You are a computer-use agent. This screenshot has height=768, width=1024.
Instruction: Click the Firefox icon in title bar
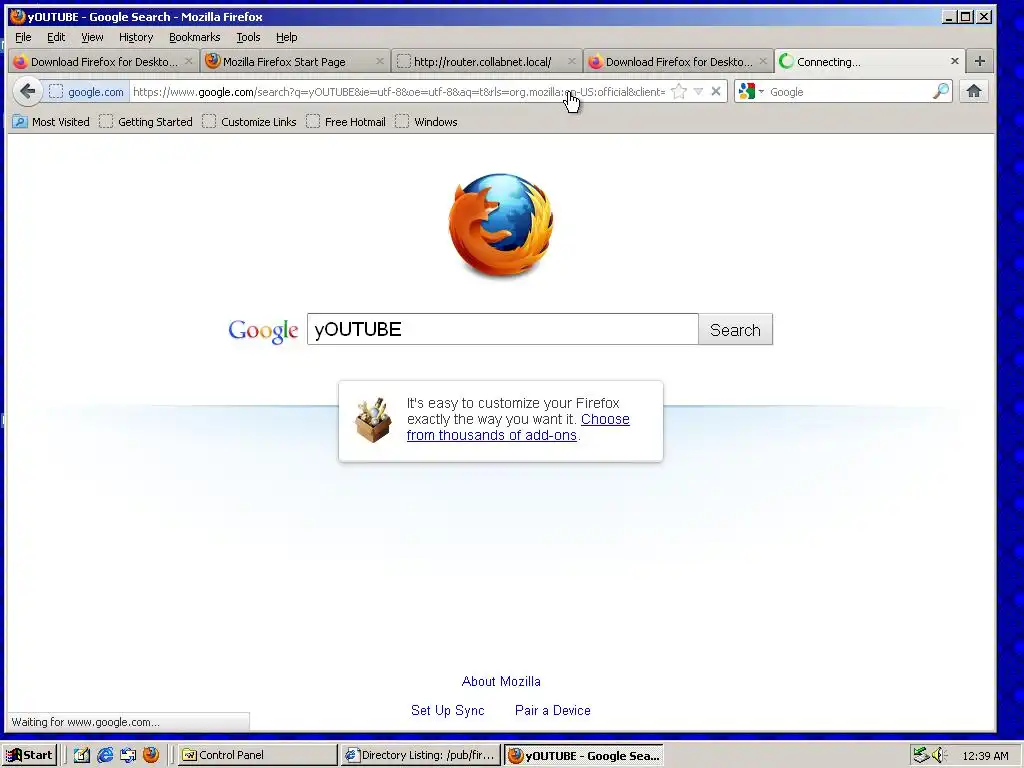point(18,16)
